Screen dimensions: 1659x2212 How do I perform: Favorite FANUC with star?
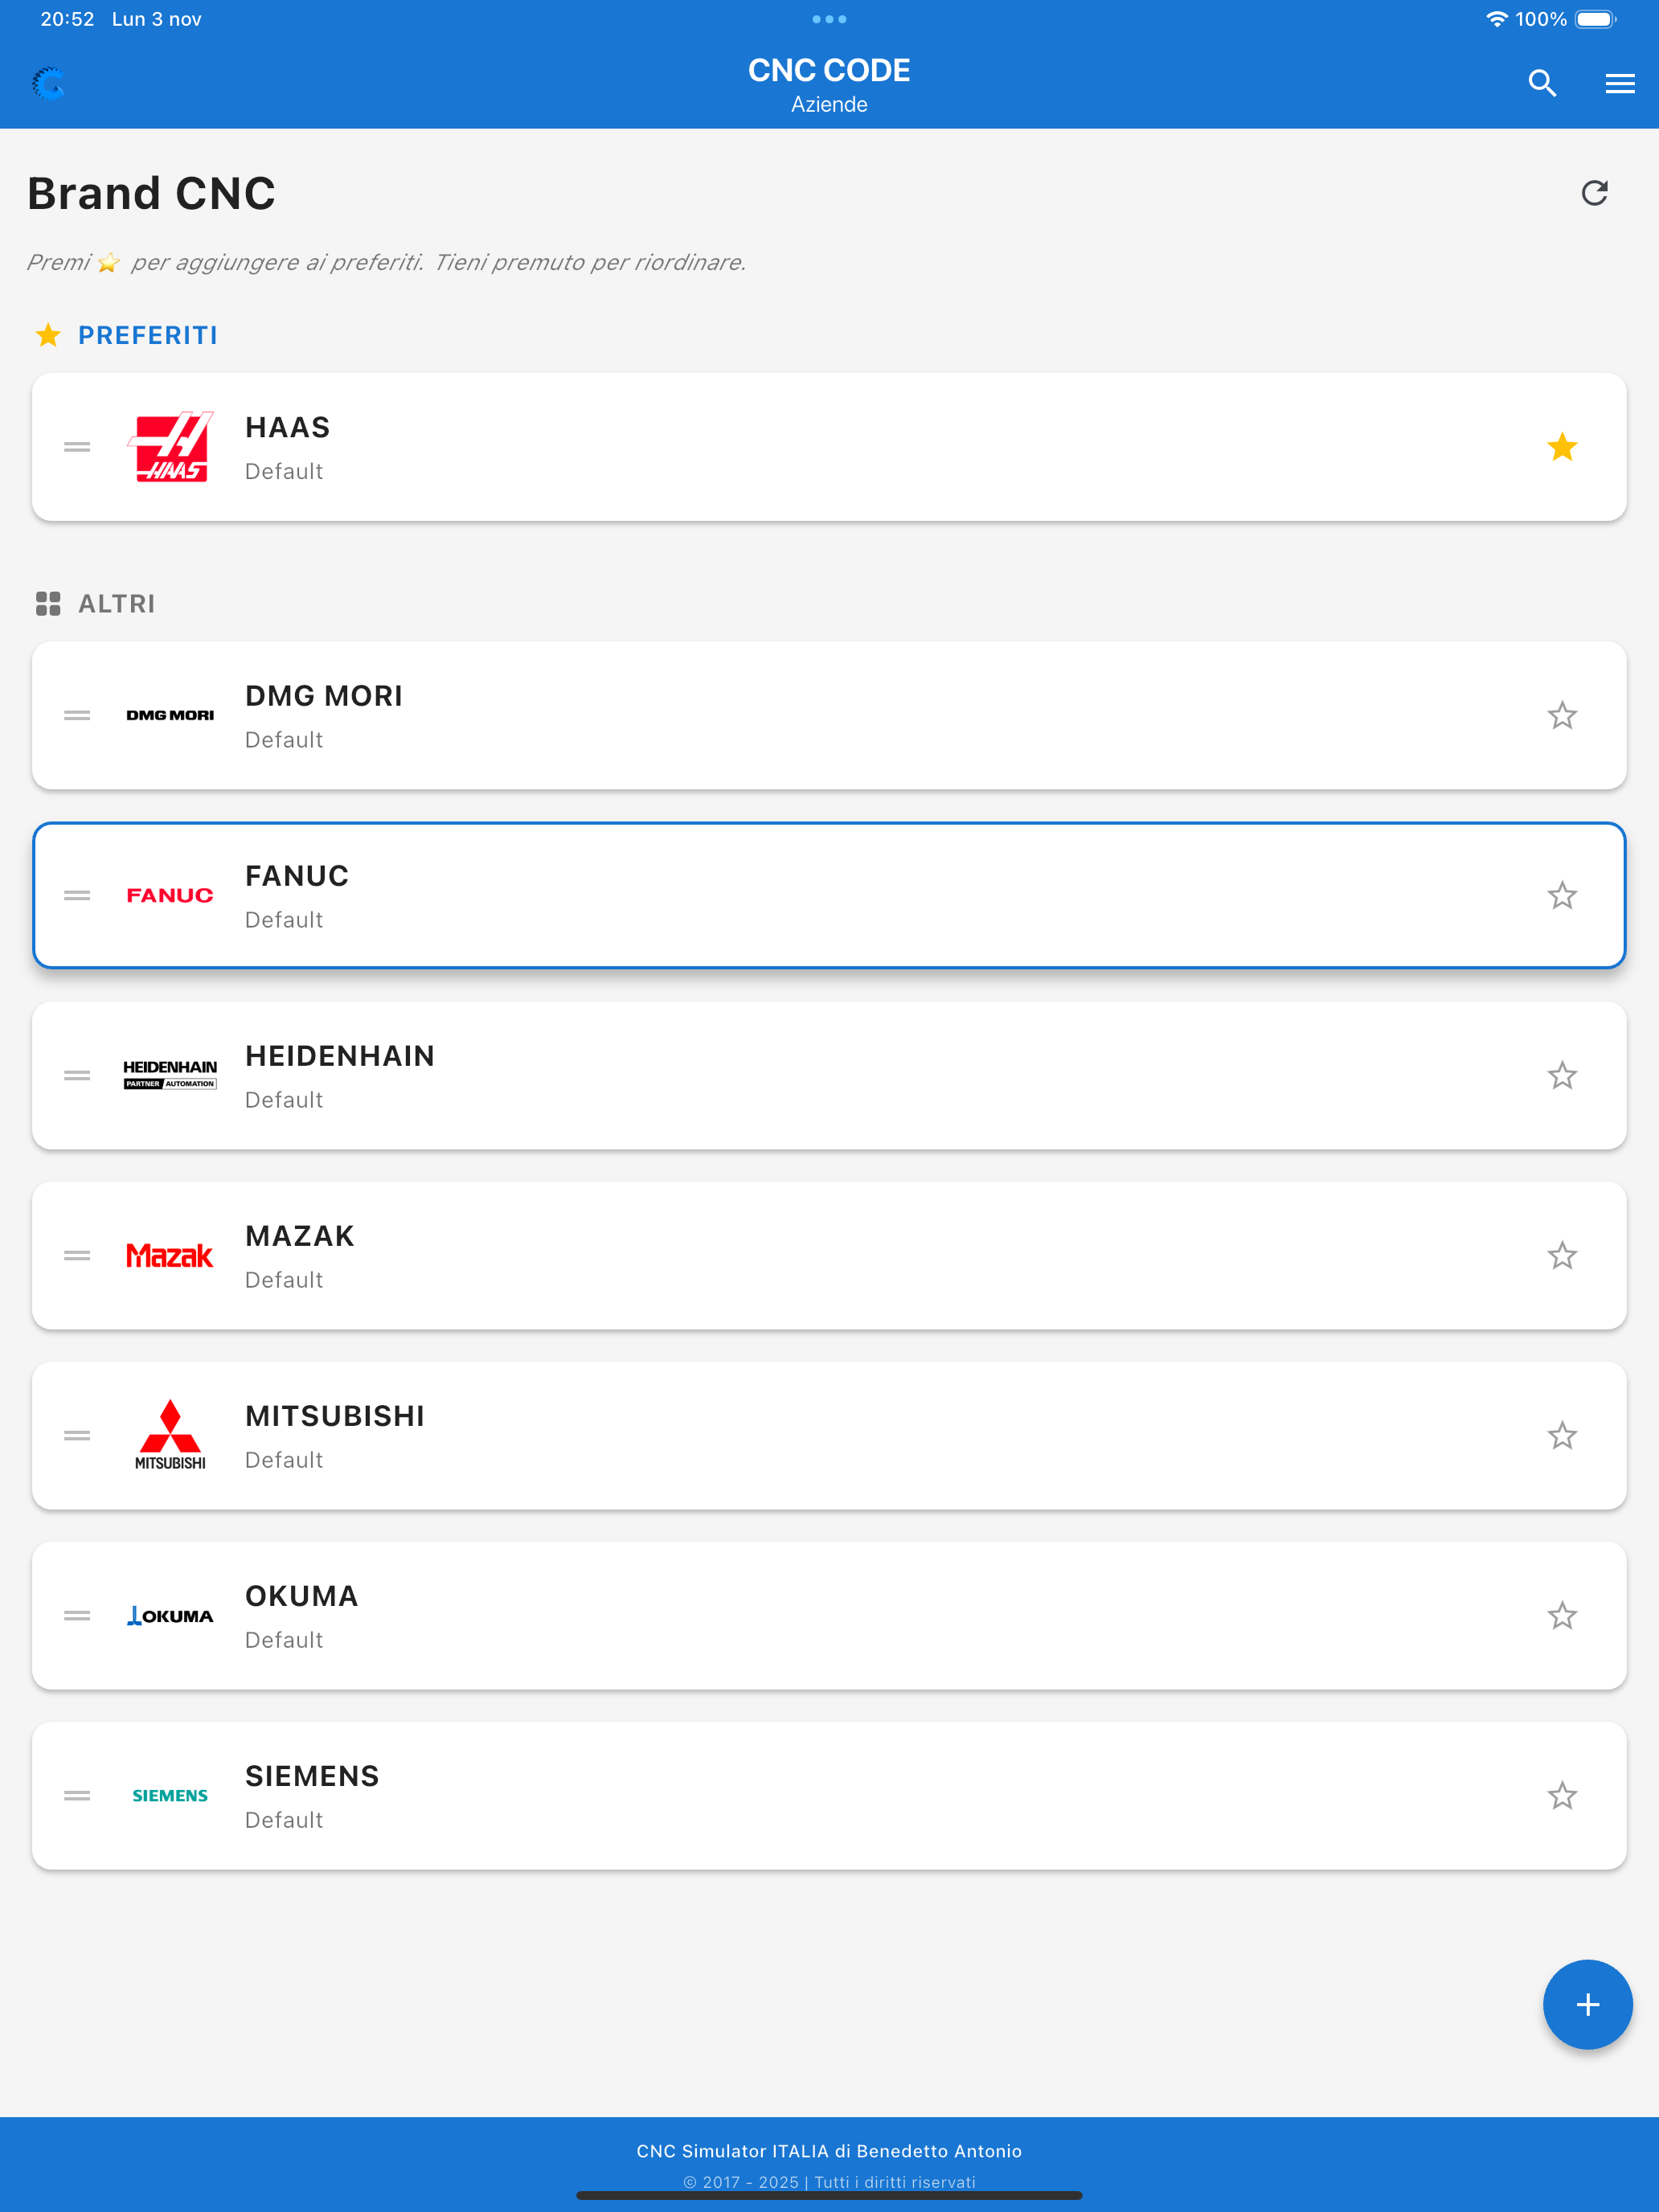pyautogui.click(x=1562, y=895)
